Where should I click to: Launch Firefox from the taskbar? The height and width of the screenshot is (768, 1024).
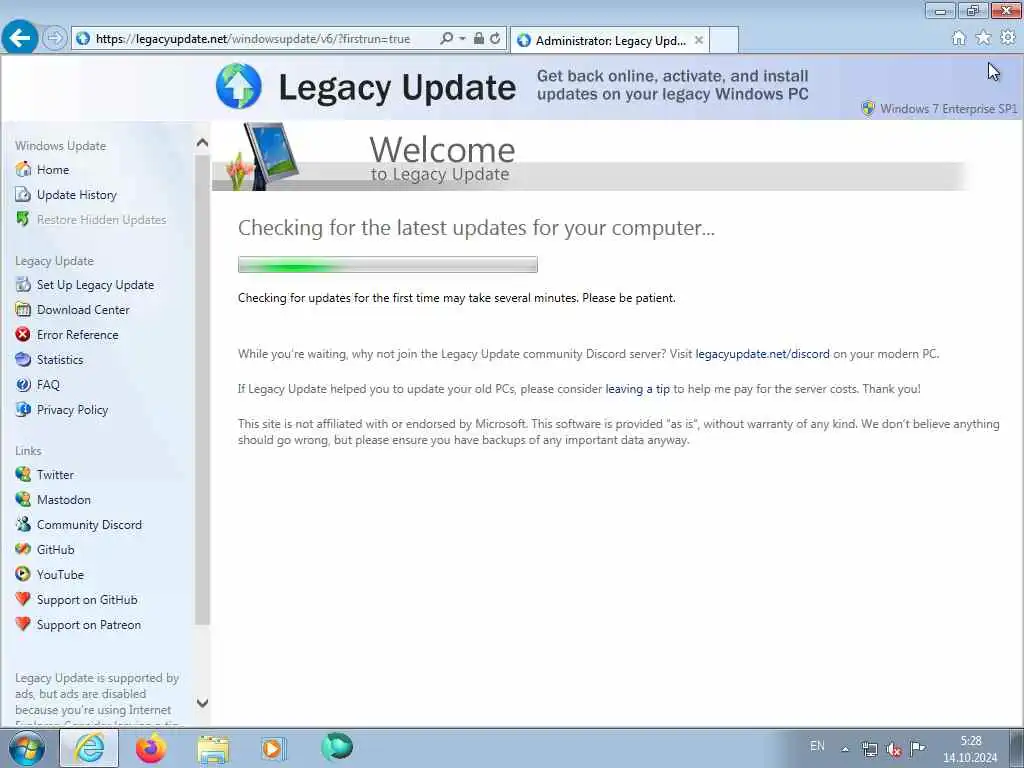tap(151, 748)
